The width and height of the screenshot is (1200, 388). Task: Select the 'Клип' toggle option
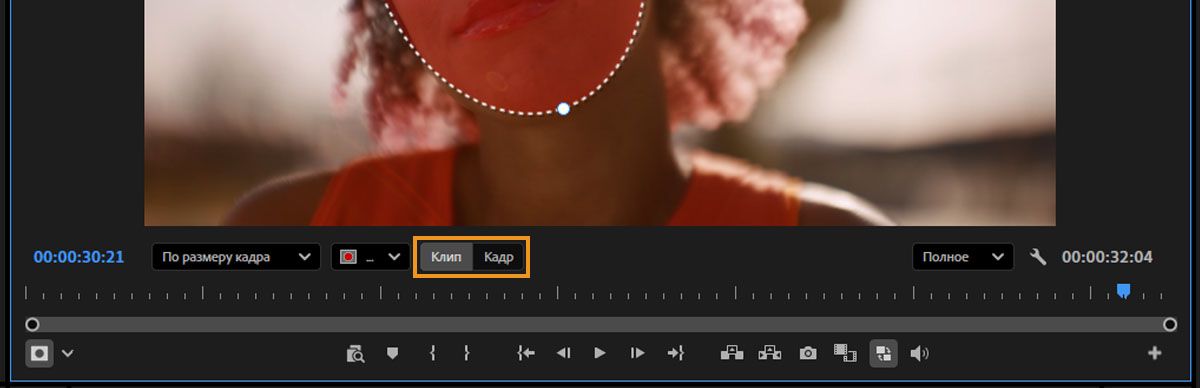click(446, 257)
